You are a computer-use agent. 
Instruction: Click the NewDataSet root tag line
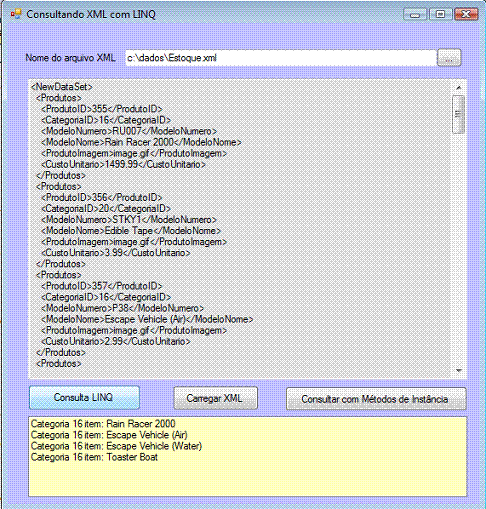coord(62,87)
